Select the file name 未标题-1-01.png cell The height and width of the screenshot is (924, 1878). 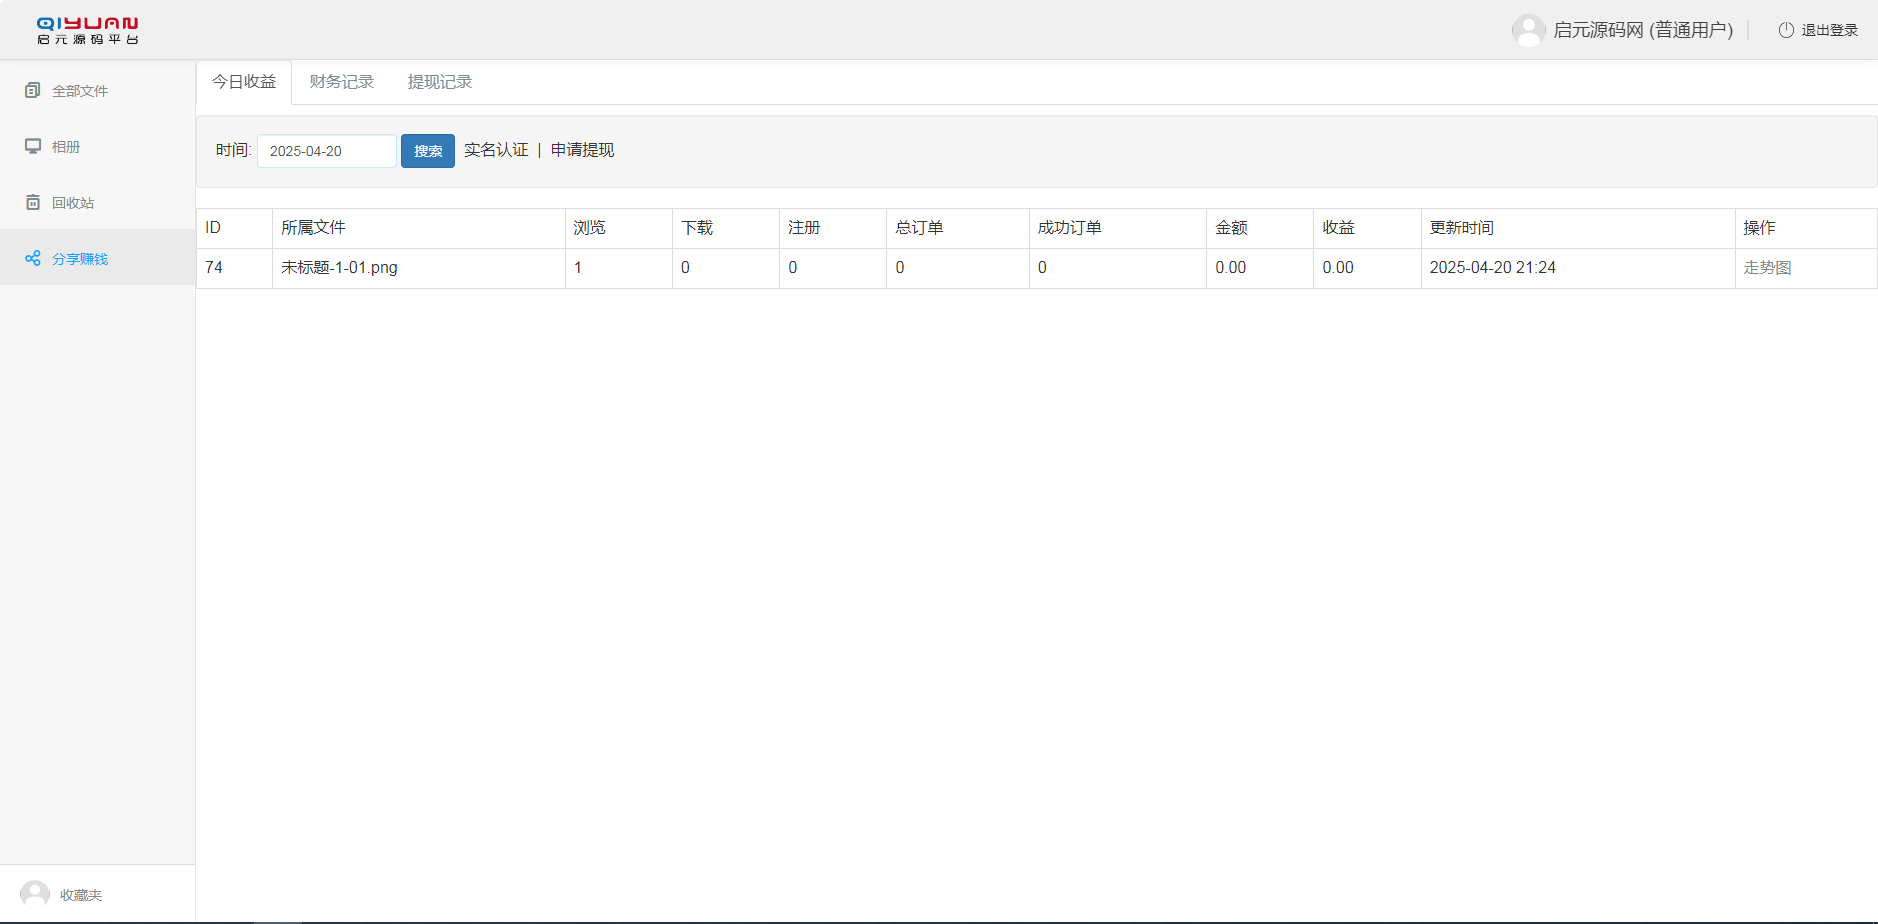click(339, 268)
